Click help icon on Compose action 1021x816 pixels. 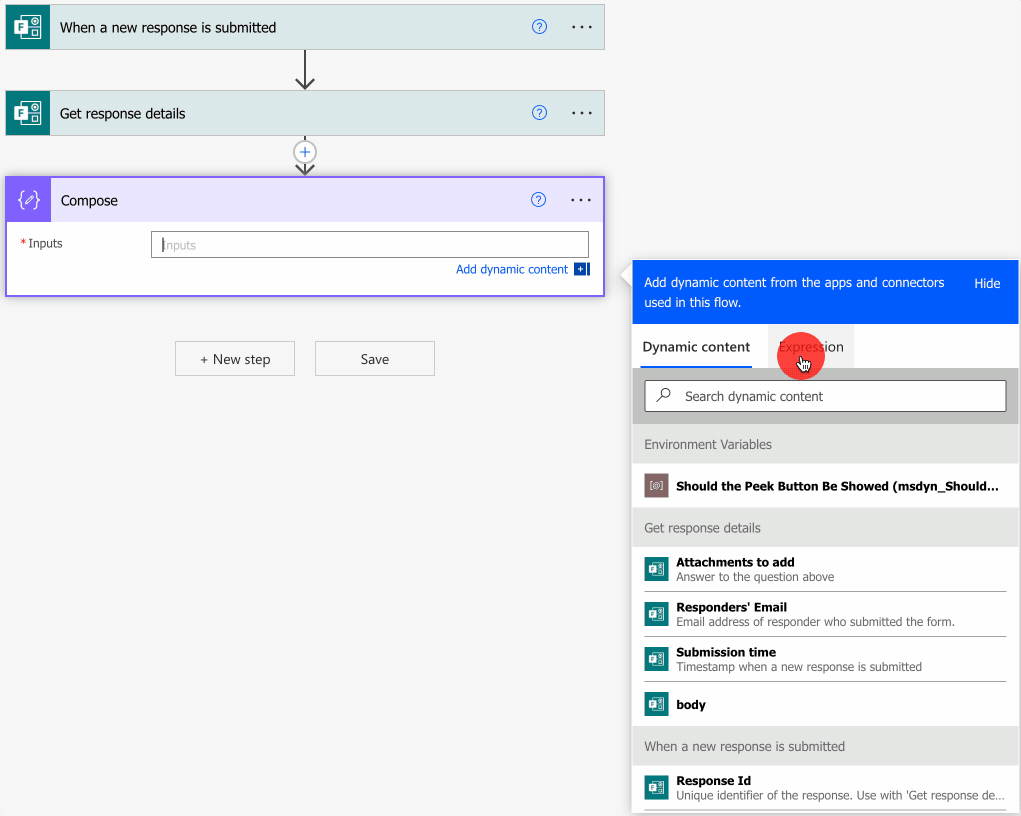point(538,200)
